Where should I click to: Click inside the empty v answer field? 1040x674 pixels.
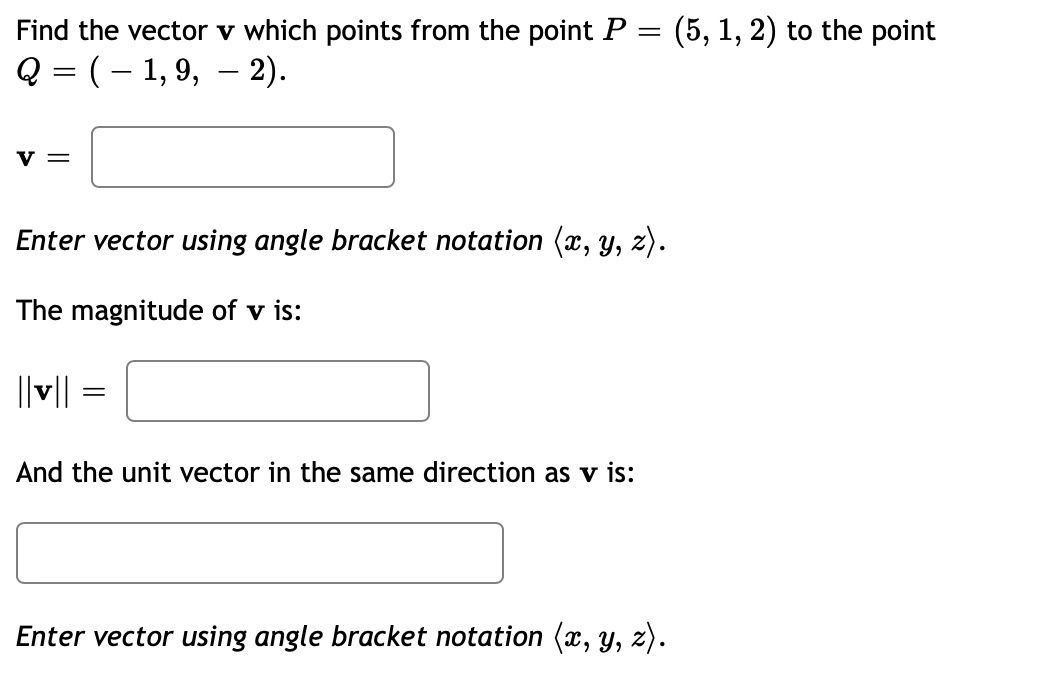[x=242, y=157]
